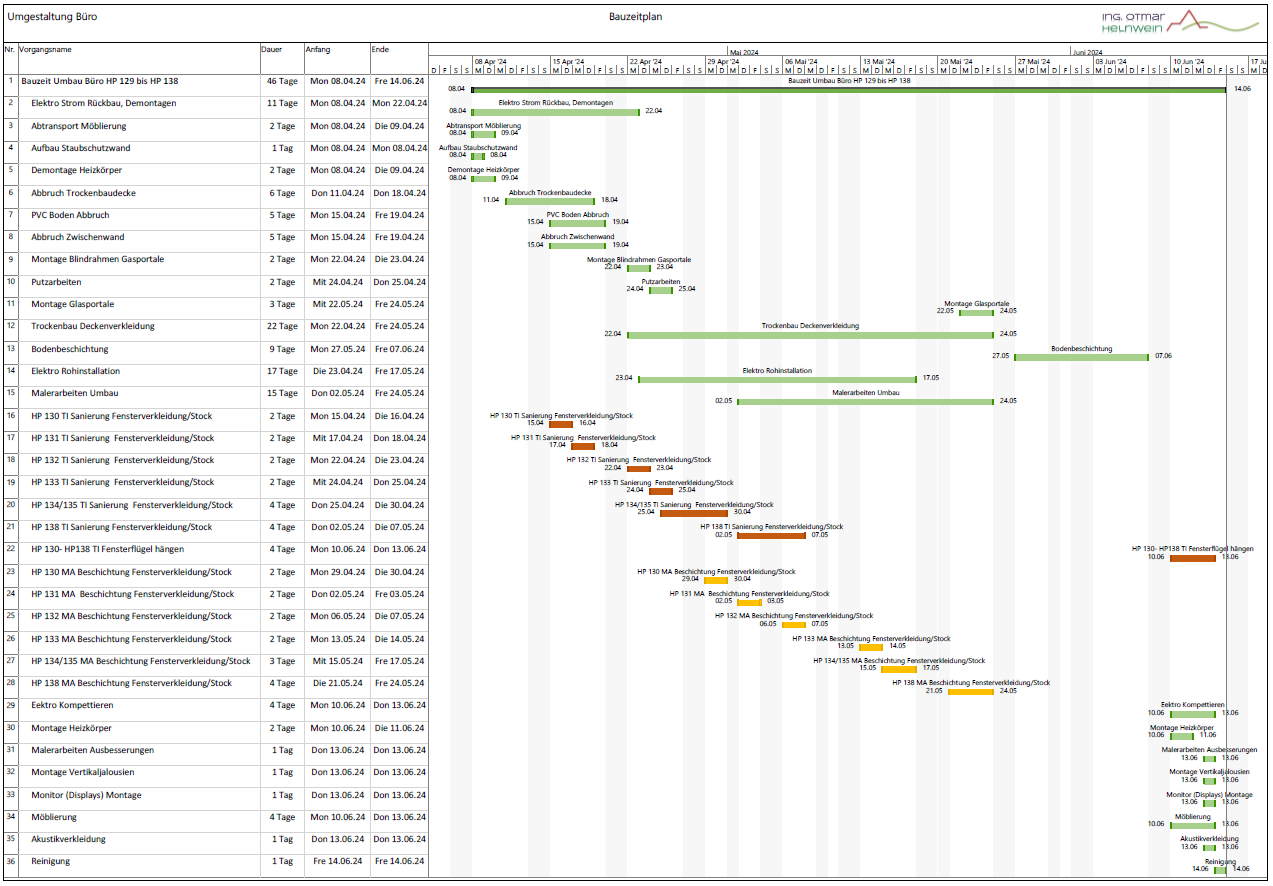Select the '6 Tage' duration cell

[x=284, y=193]
